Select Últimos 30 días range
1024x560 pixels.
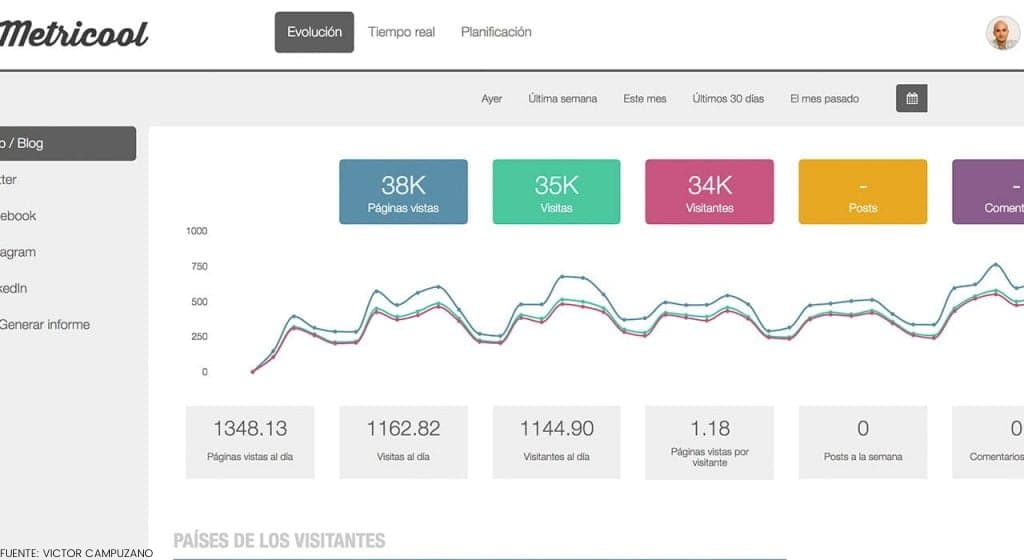coord(727,99)
